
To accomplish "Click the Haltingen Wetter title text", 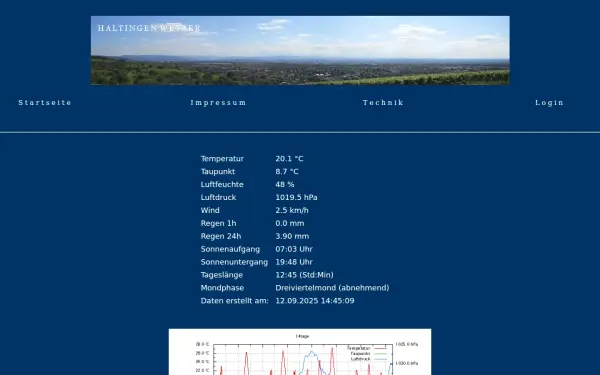I will tap(149, 28).
